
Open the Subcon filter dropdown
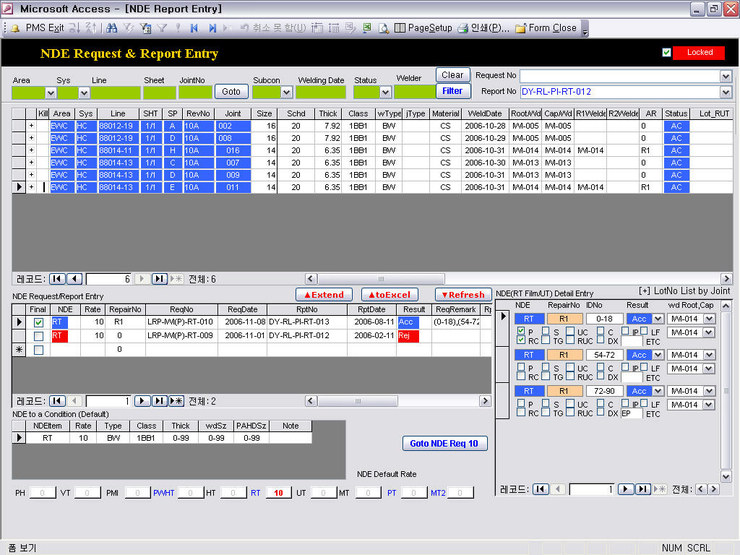[286, 93]
